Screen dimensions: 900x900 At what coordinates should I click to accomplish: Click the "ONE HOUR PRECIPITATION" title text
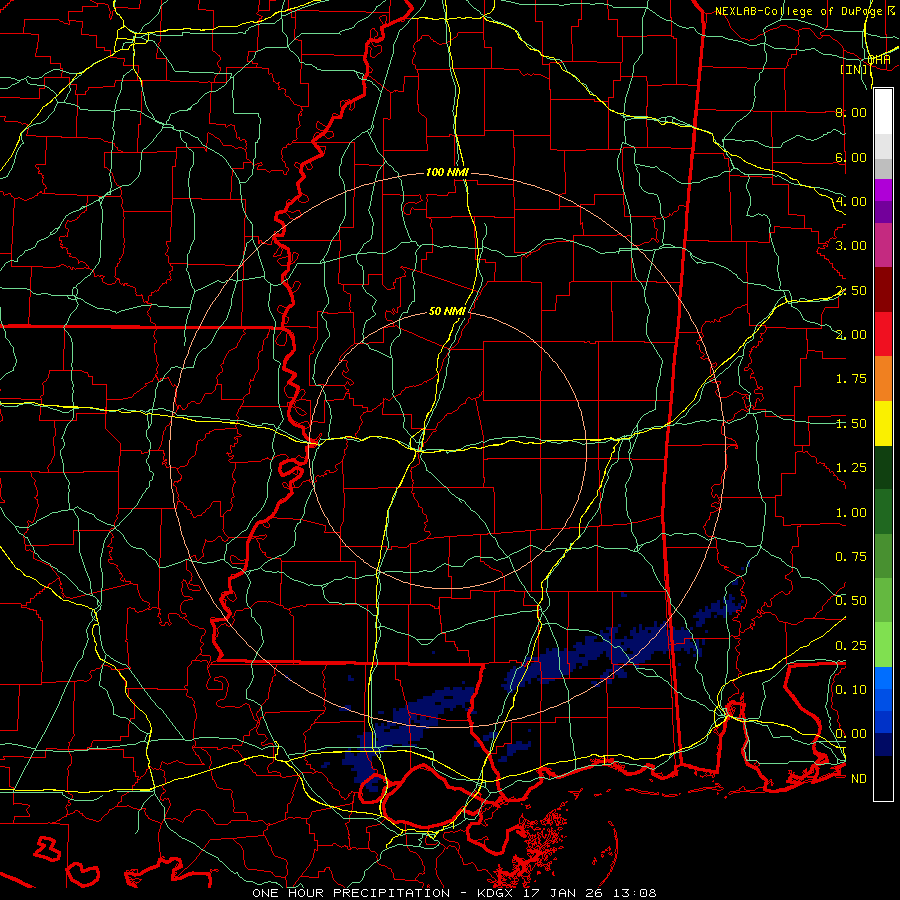351,893
